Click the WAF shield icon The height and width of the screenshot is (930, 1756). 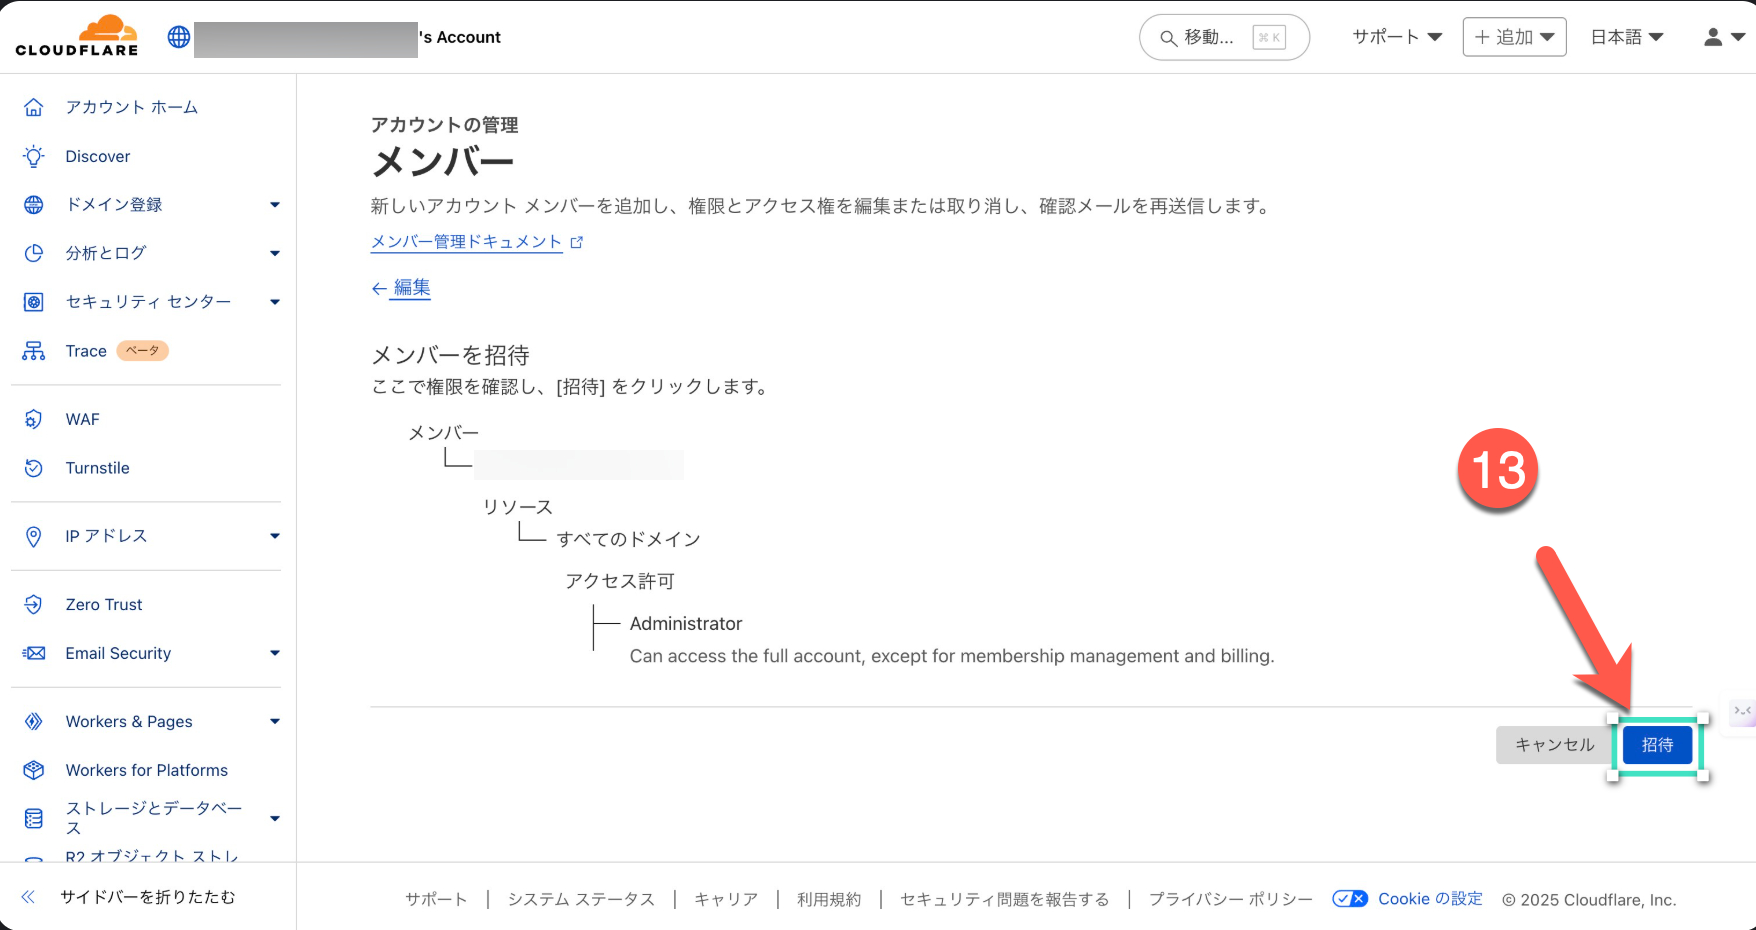click(34, 419)
